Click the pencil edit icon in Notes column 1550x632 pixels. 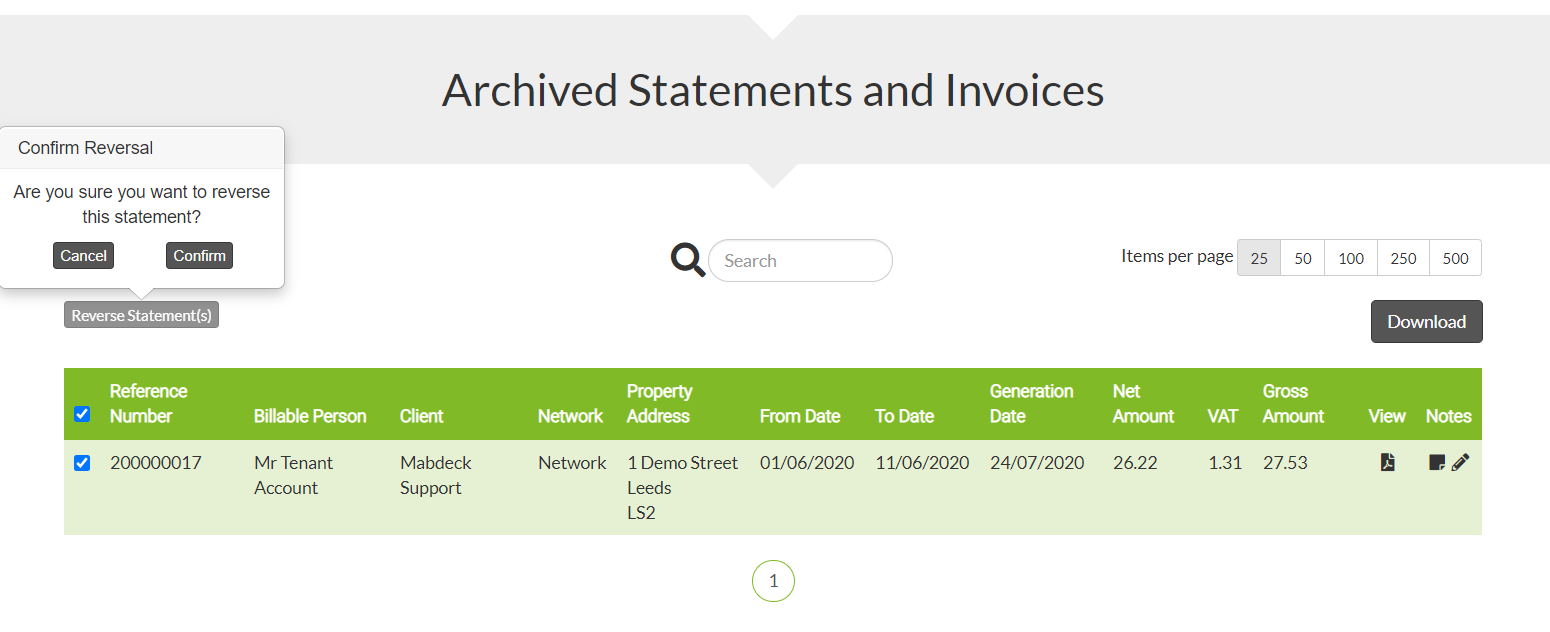coord(1460,462)
